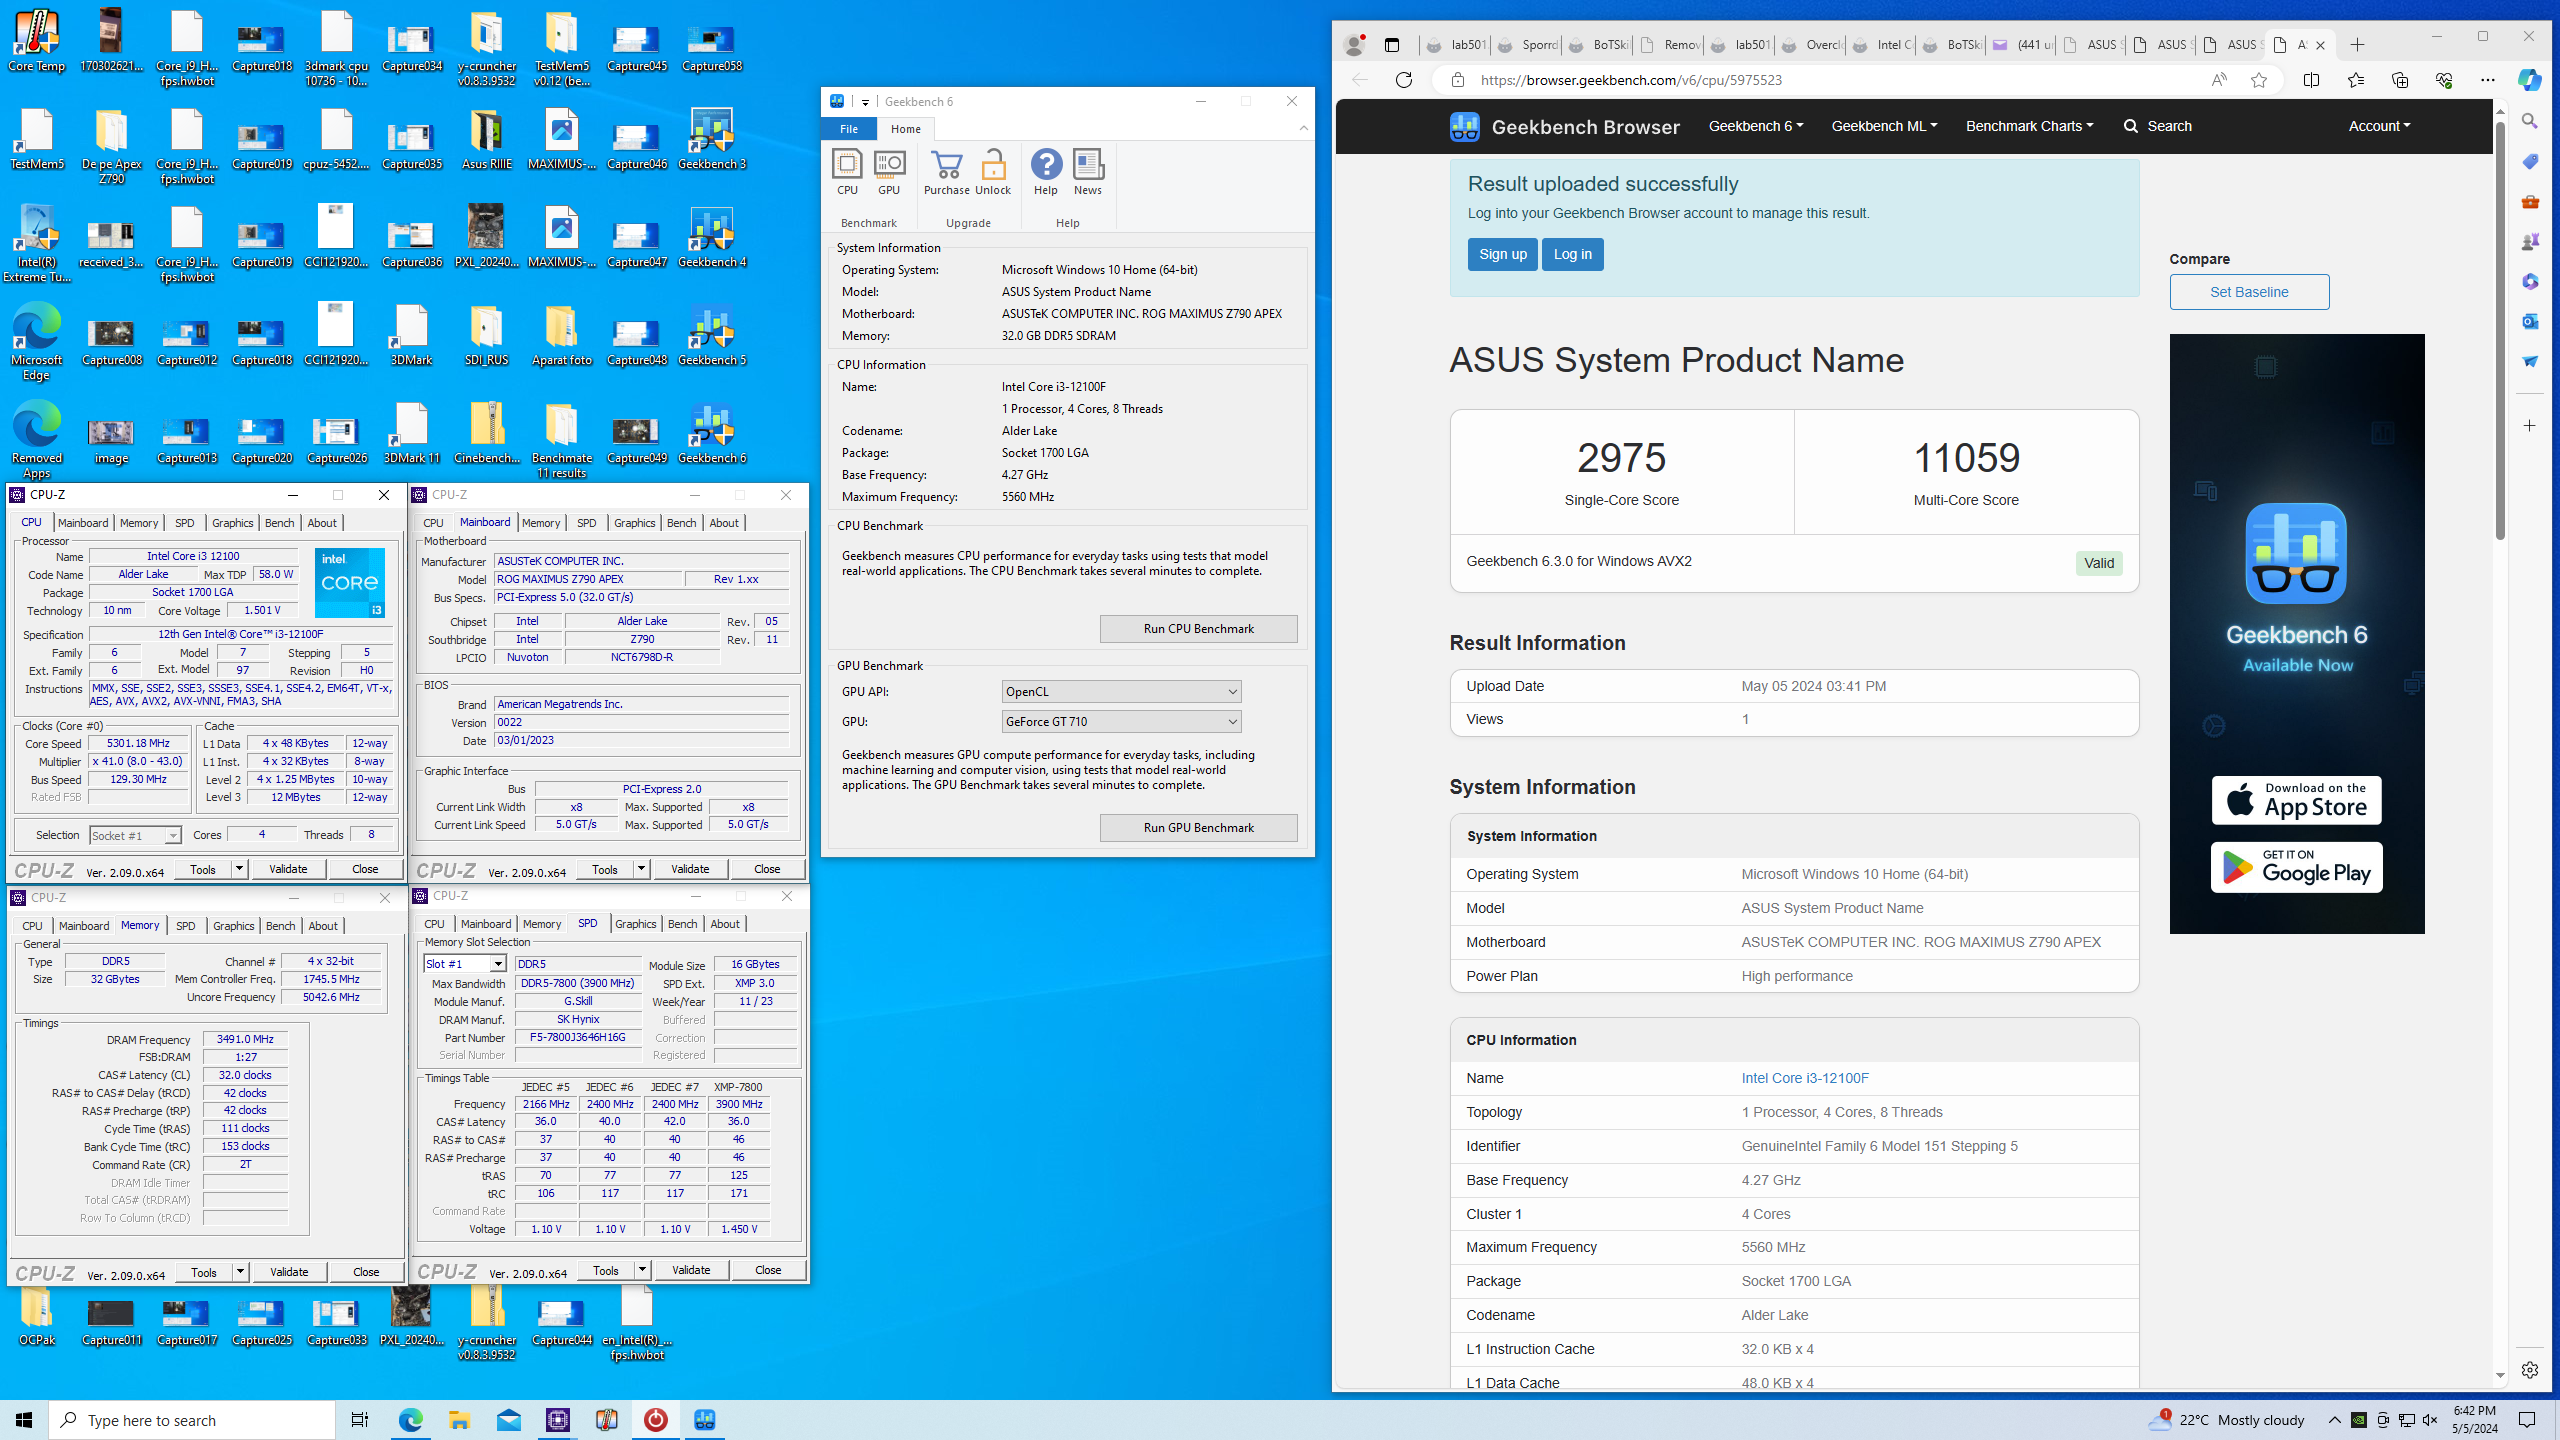Open the Edge tab actions menu icon
Image resolution: width=2560 pixels, height=1440 pixels.
[1391, 45]
